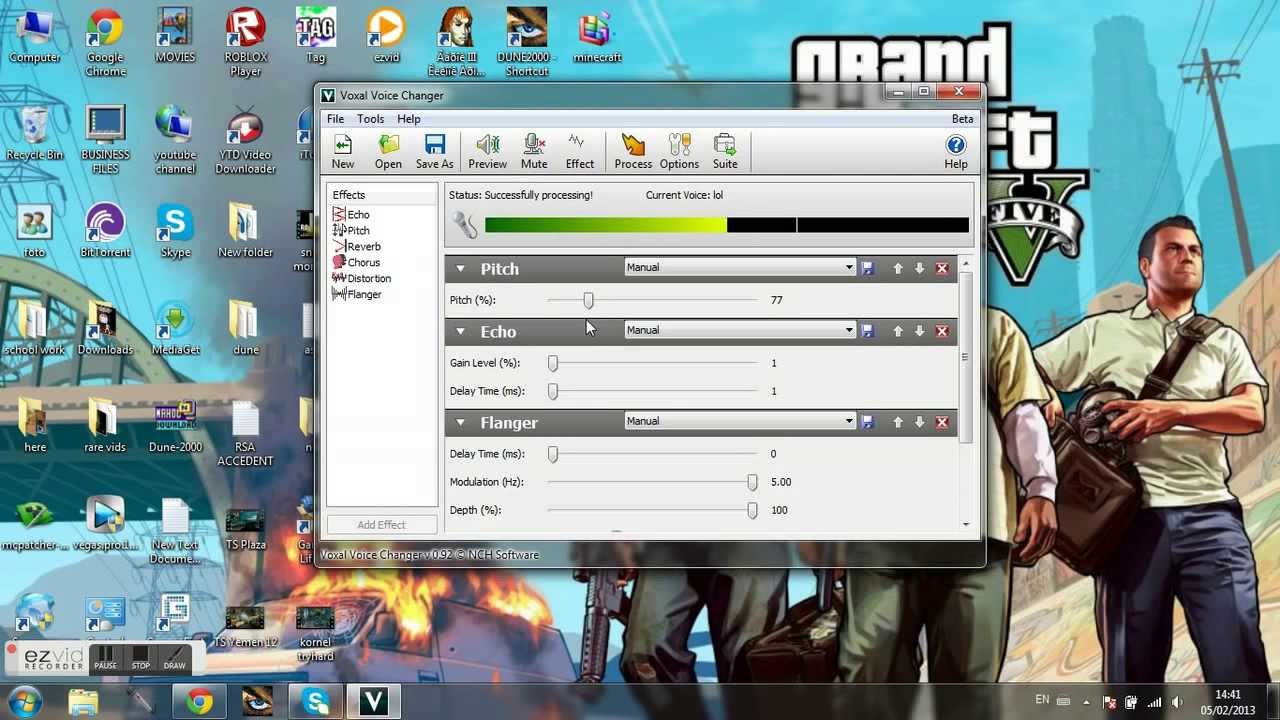The image size is (1280, 720).
Task: Click the effects panel scroll-down arrow
Action: 966,524
